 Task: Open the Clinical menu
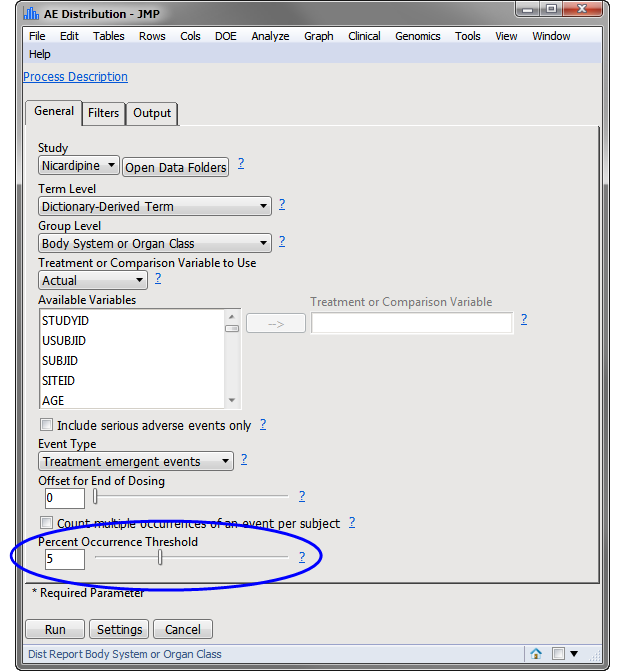point(364,36)
